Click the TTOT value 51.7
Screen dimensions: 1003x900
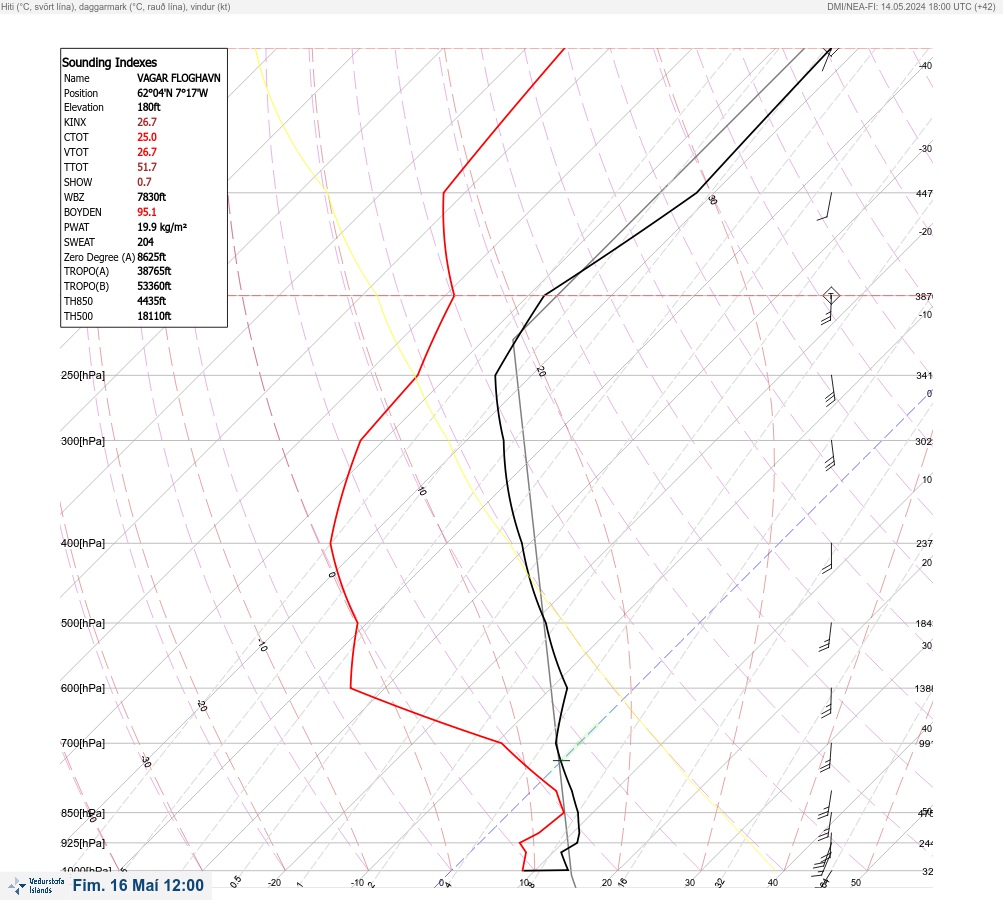tap(146, 167)
